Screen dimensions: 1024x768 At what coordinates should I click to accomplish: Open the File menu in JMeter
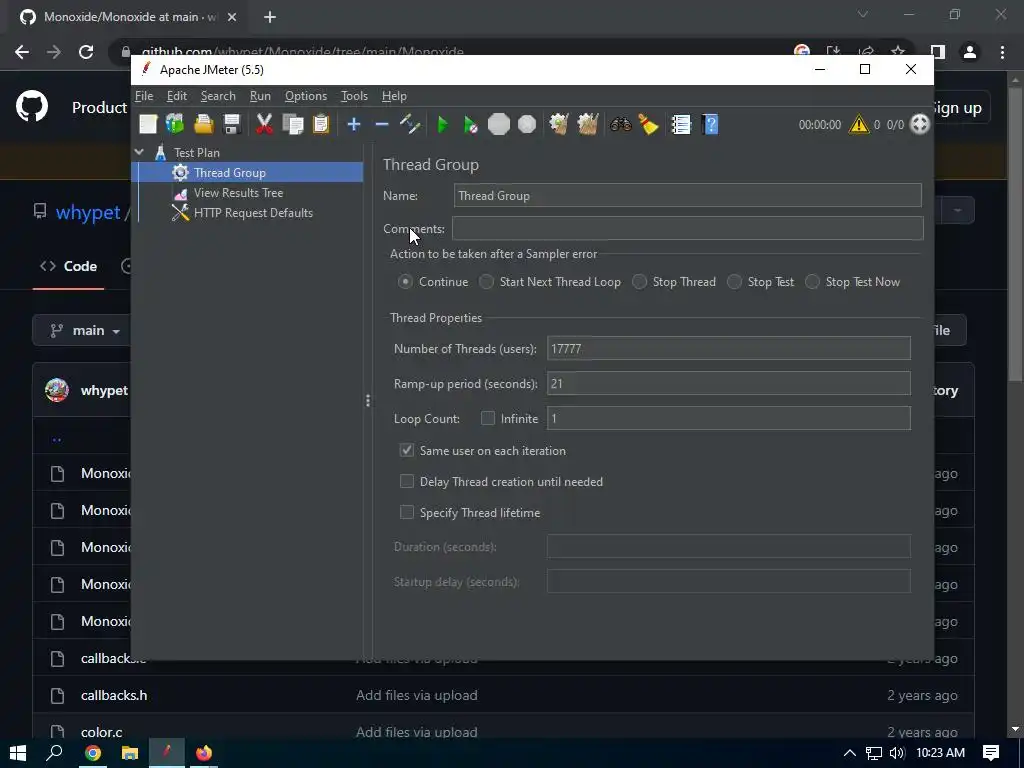pyautogui.click(x=144, y=96)
